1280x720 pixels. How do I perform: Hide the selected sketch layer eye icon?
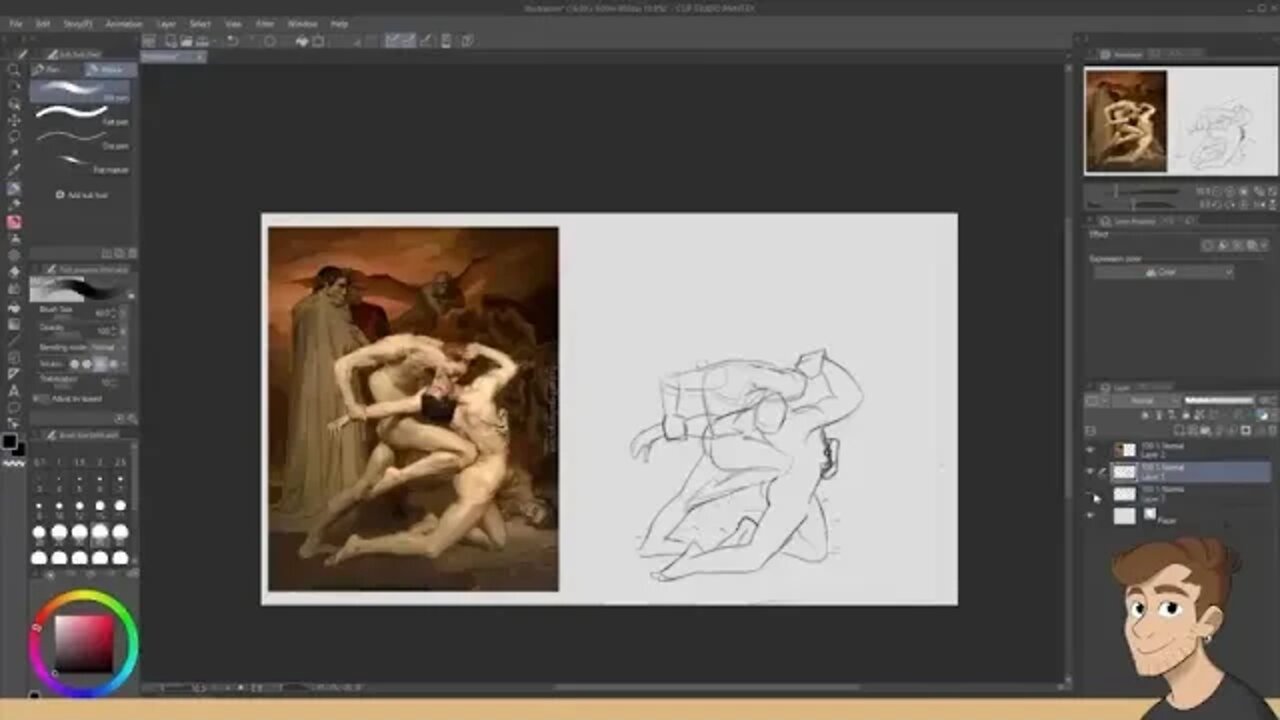(1090, 471)
